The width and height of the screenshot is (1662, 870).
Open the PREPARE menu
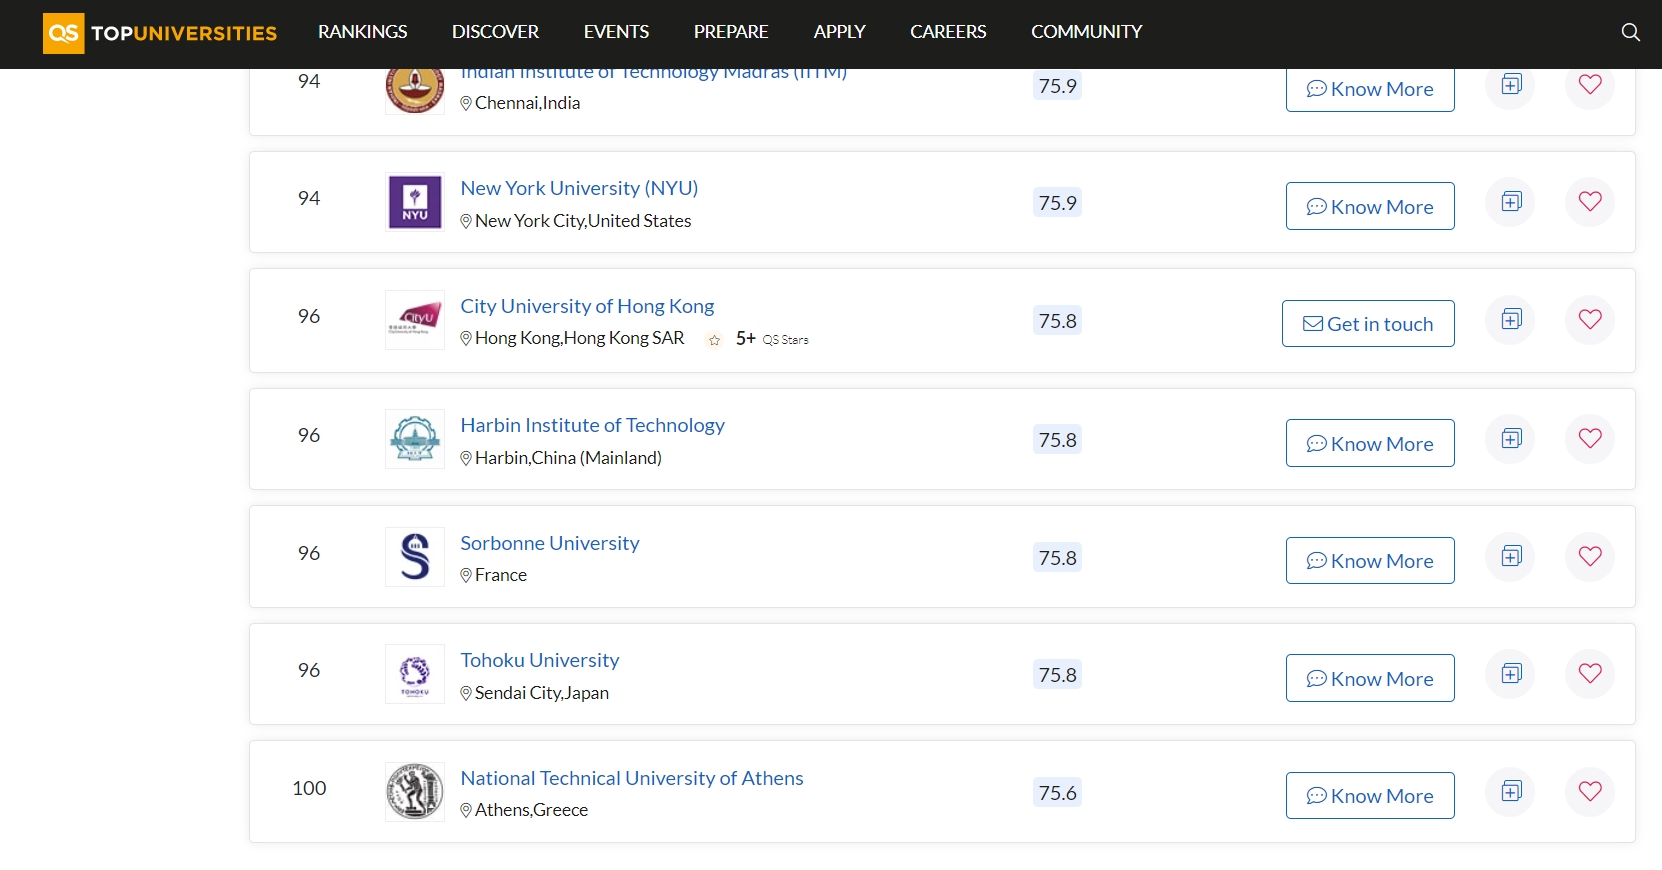731,32
